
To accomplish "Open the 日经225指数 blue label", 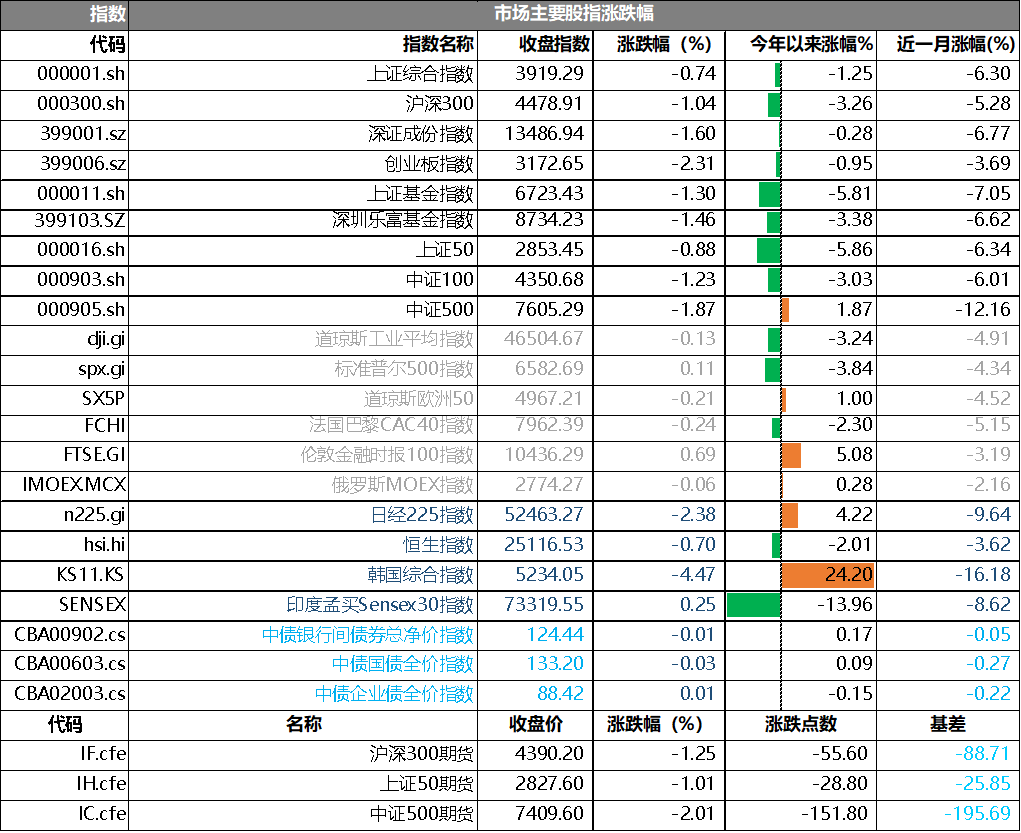I will 421,515.
